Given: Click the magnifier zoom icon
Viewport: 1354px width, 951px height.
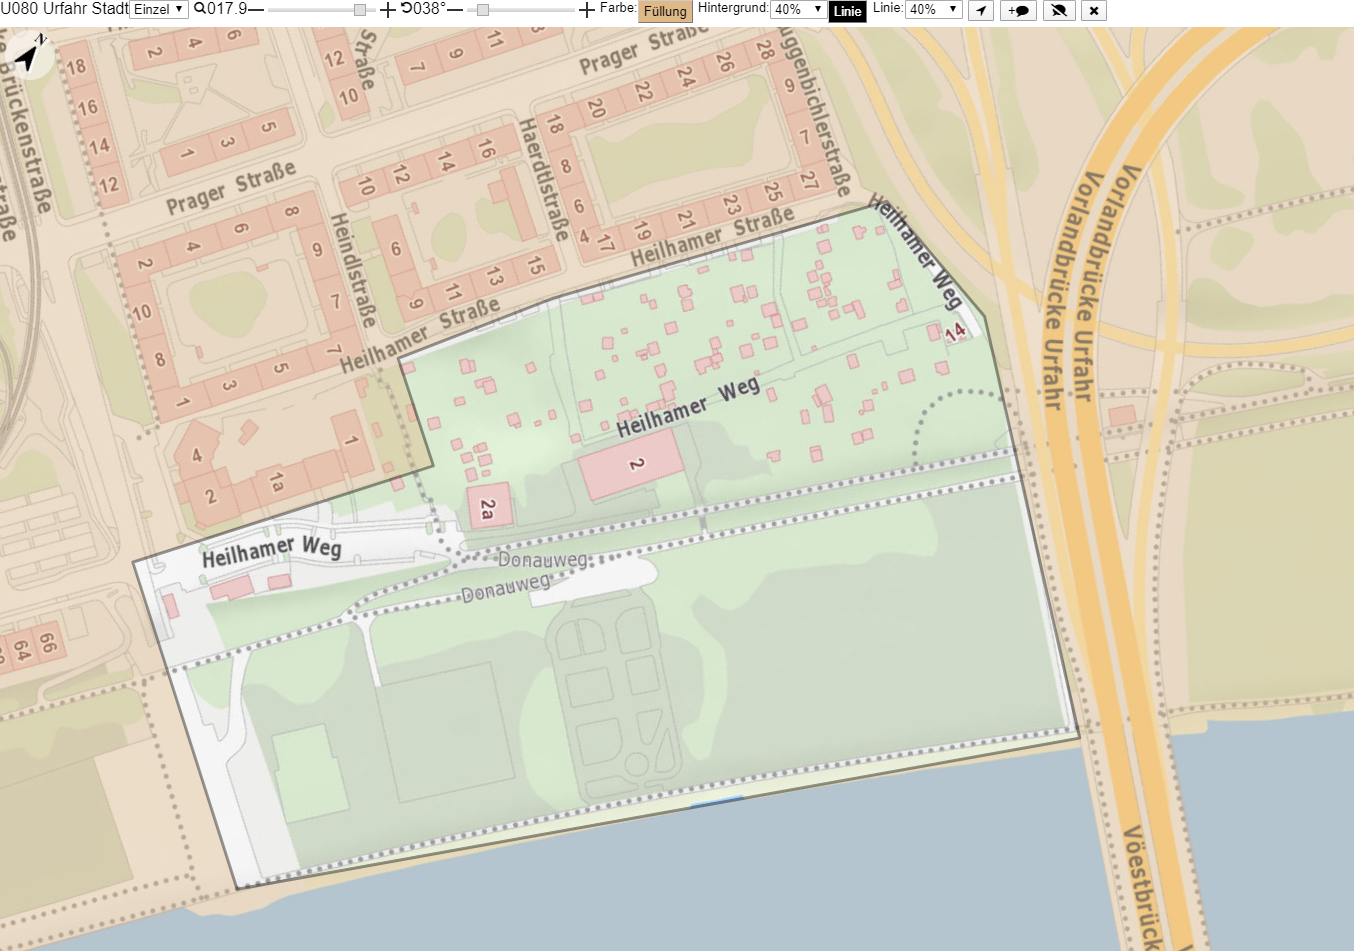Looking at the screenshot, I should [x=200, y=9].
